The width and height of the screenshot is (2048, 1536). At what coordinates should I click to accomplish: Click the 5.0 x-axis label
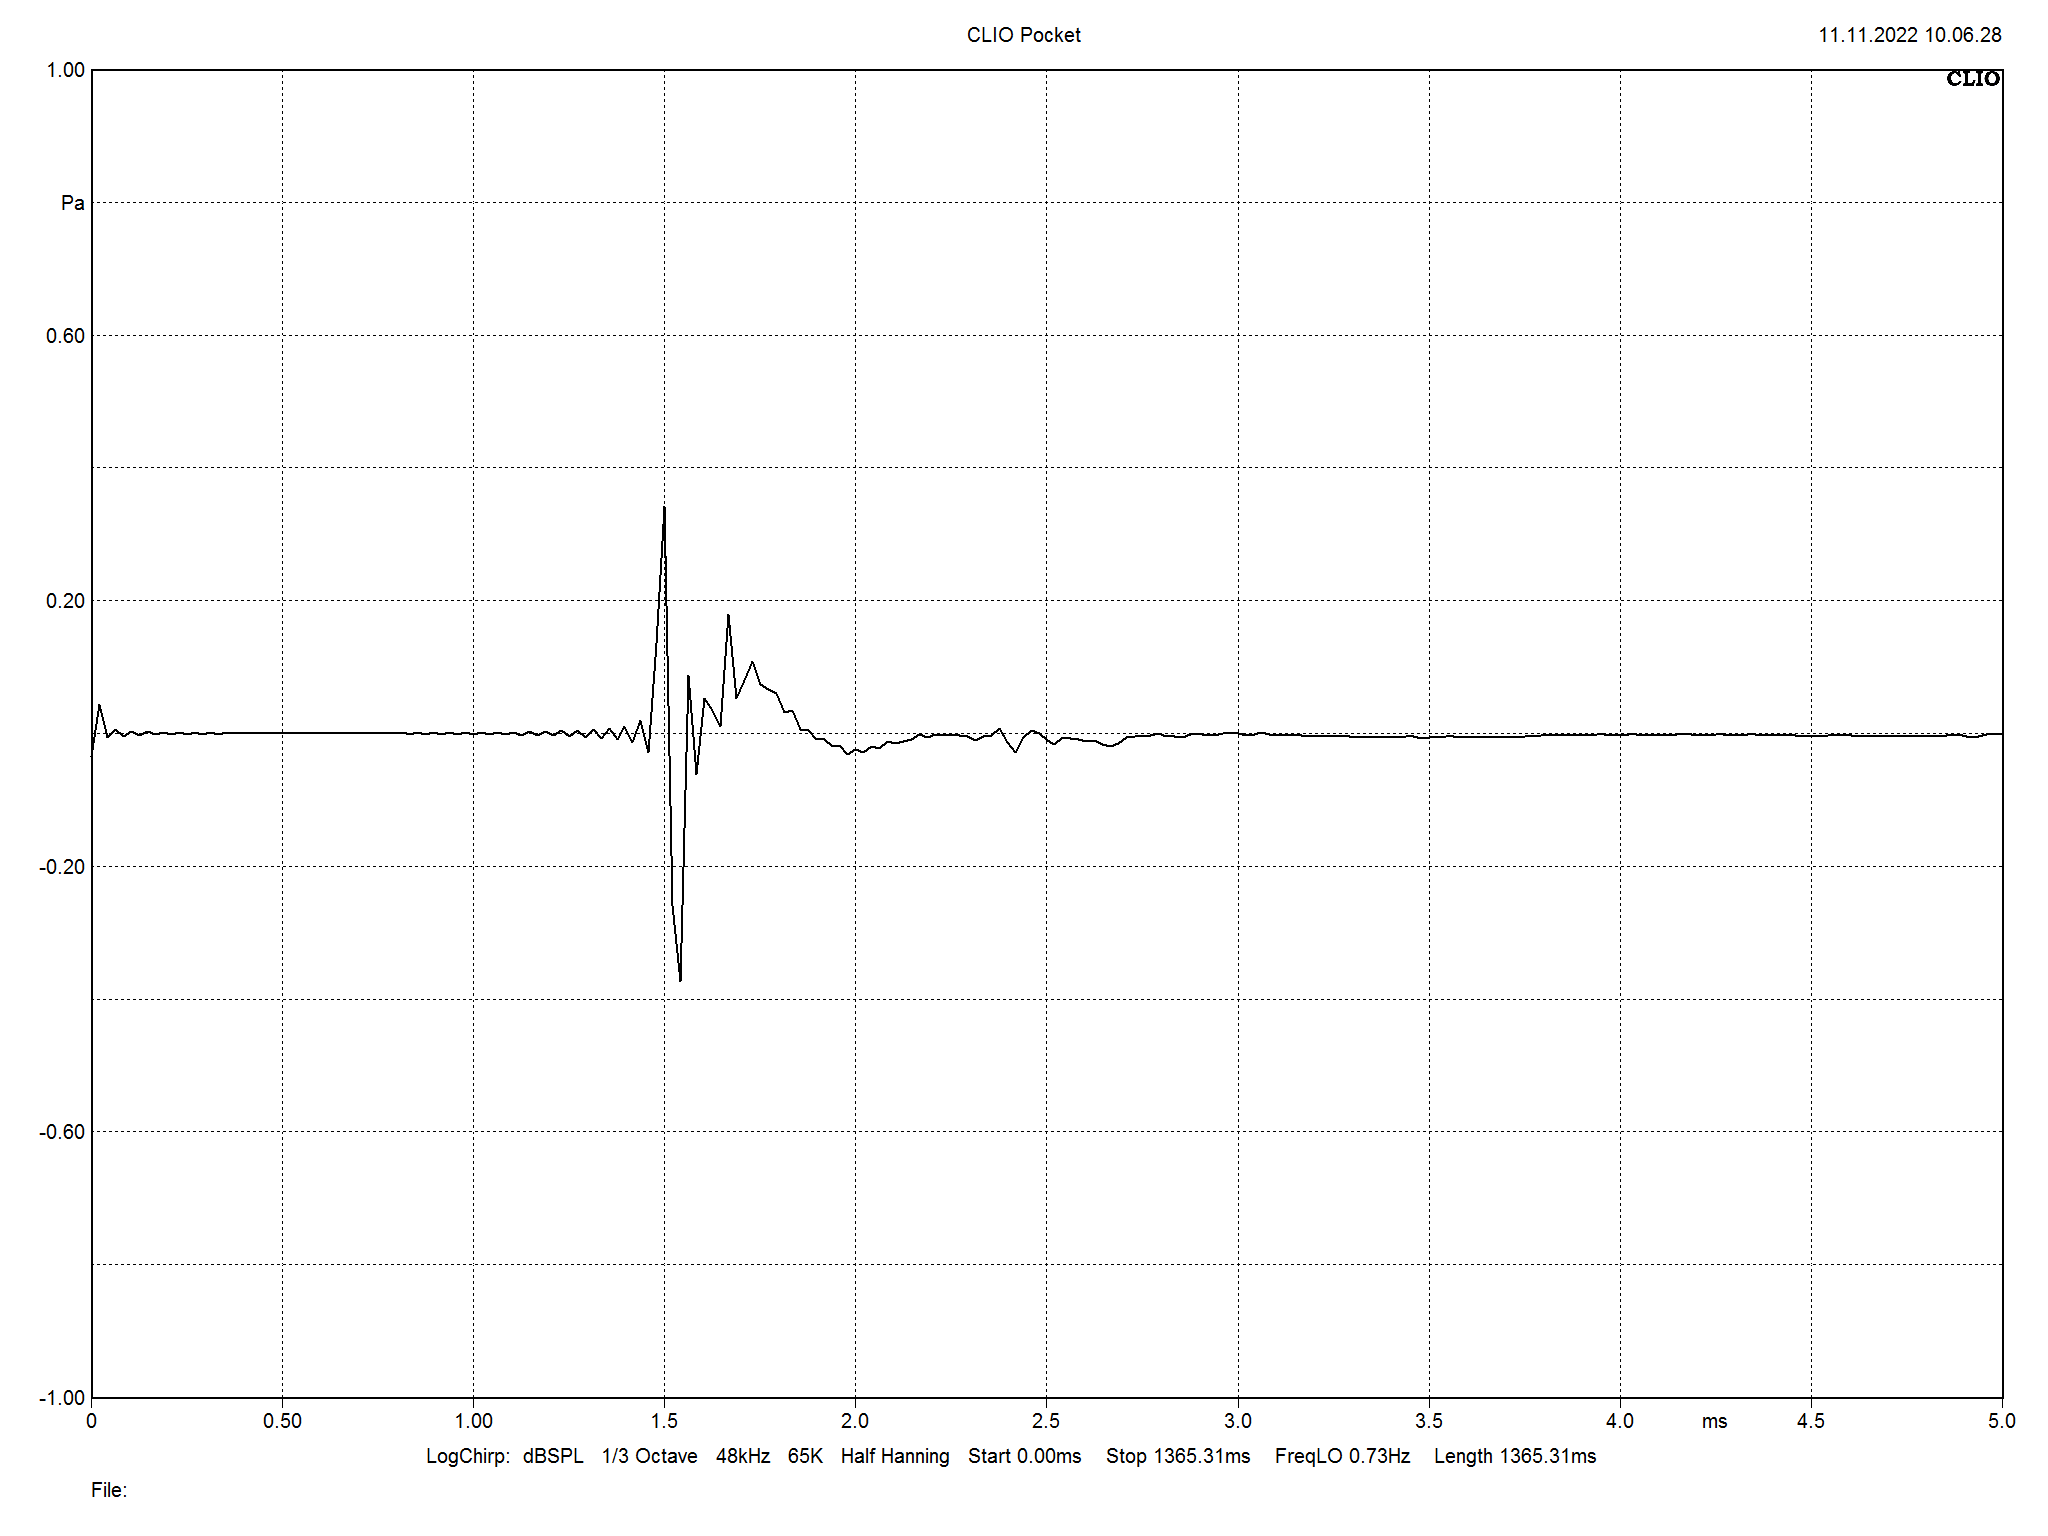click(x=2002, y=1421)
